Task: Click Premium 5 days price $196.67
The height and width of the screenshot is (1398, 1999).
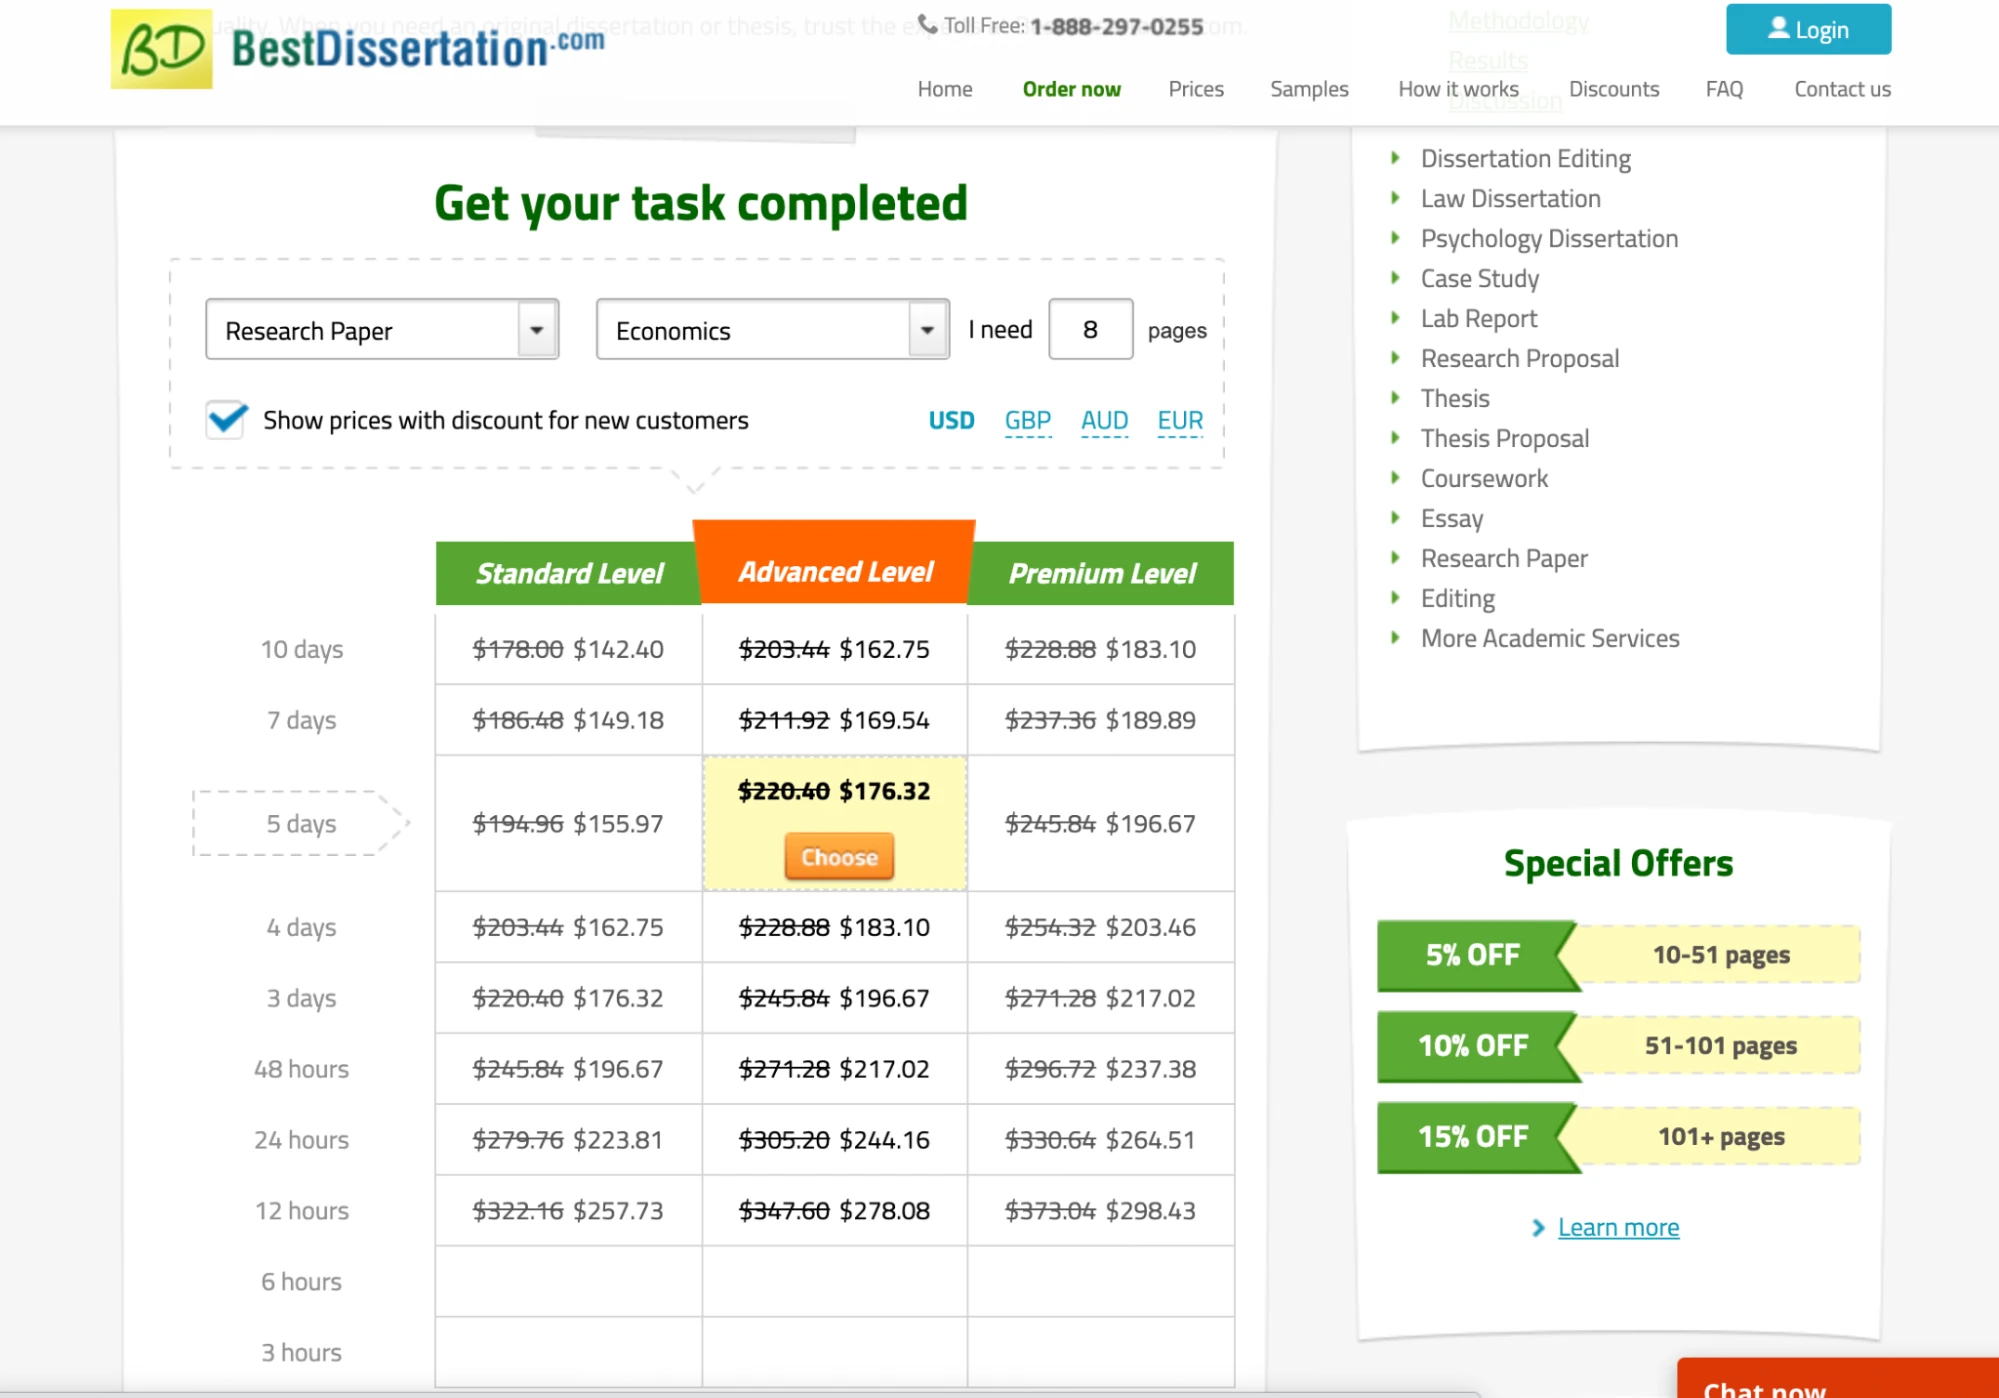Action: [1151, 824]
